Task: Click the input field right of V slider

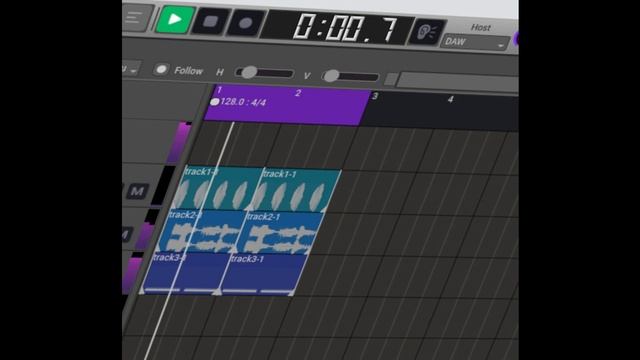Action: pos(457,81)
